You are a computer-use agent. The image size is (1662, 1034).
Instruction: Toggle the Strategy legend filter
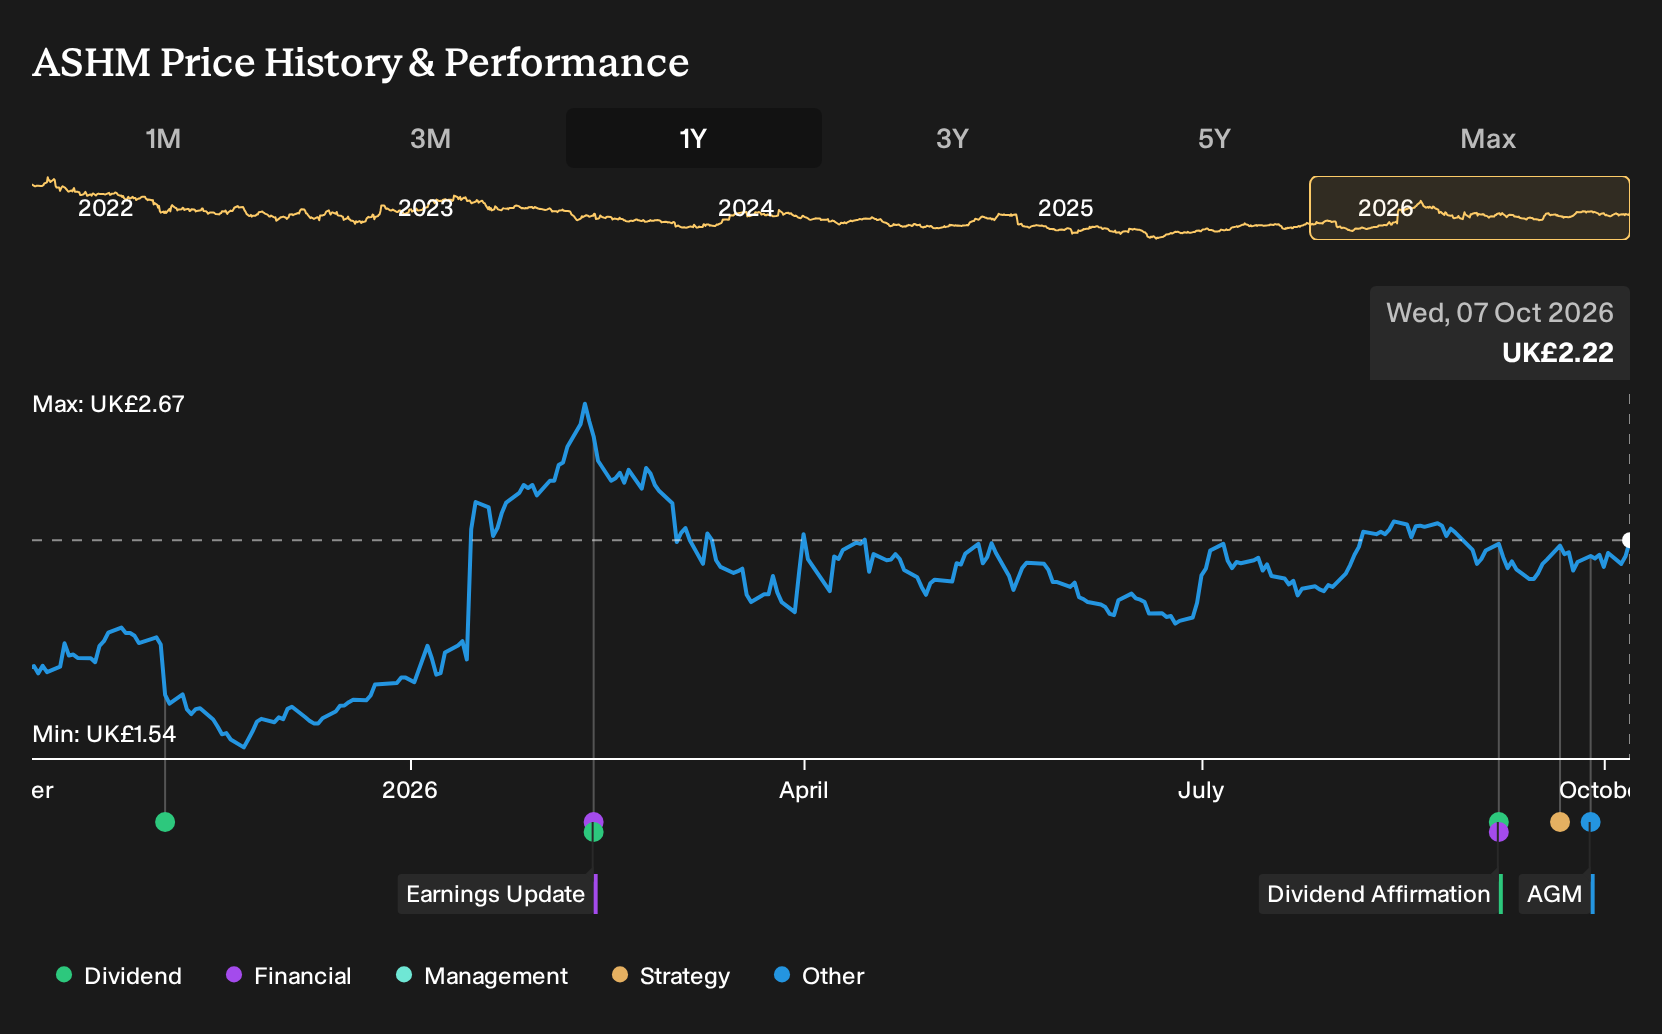671,976
